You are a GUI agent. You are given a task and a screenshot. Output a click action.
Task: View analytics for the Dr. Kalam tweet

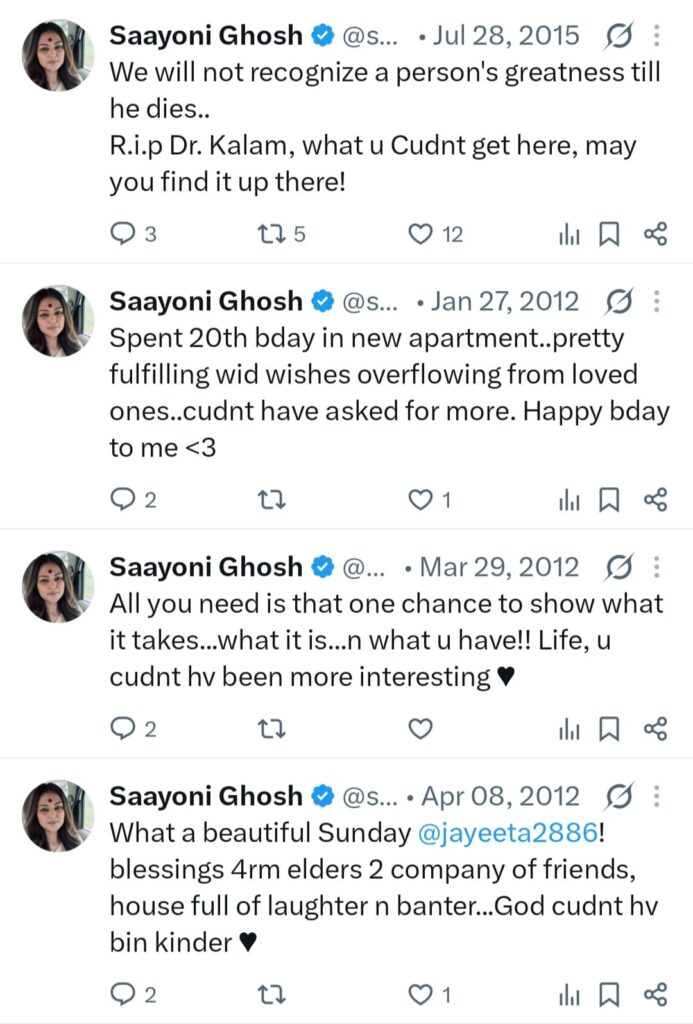pyautogui.click(x=569, y=234)
